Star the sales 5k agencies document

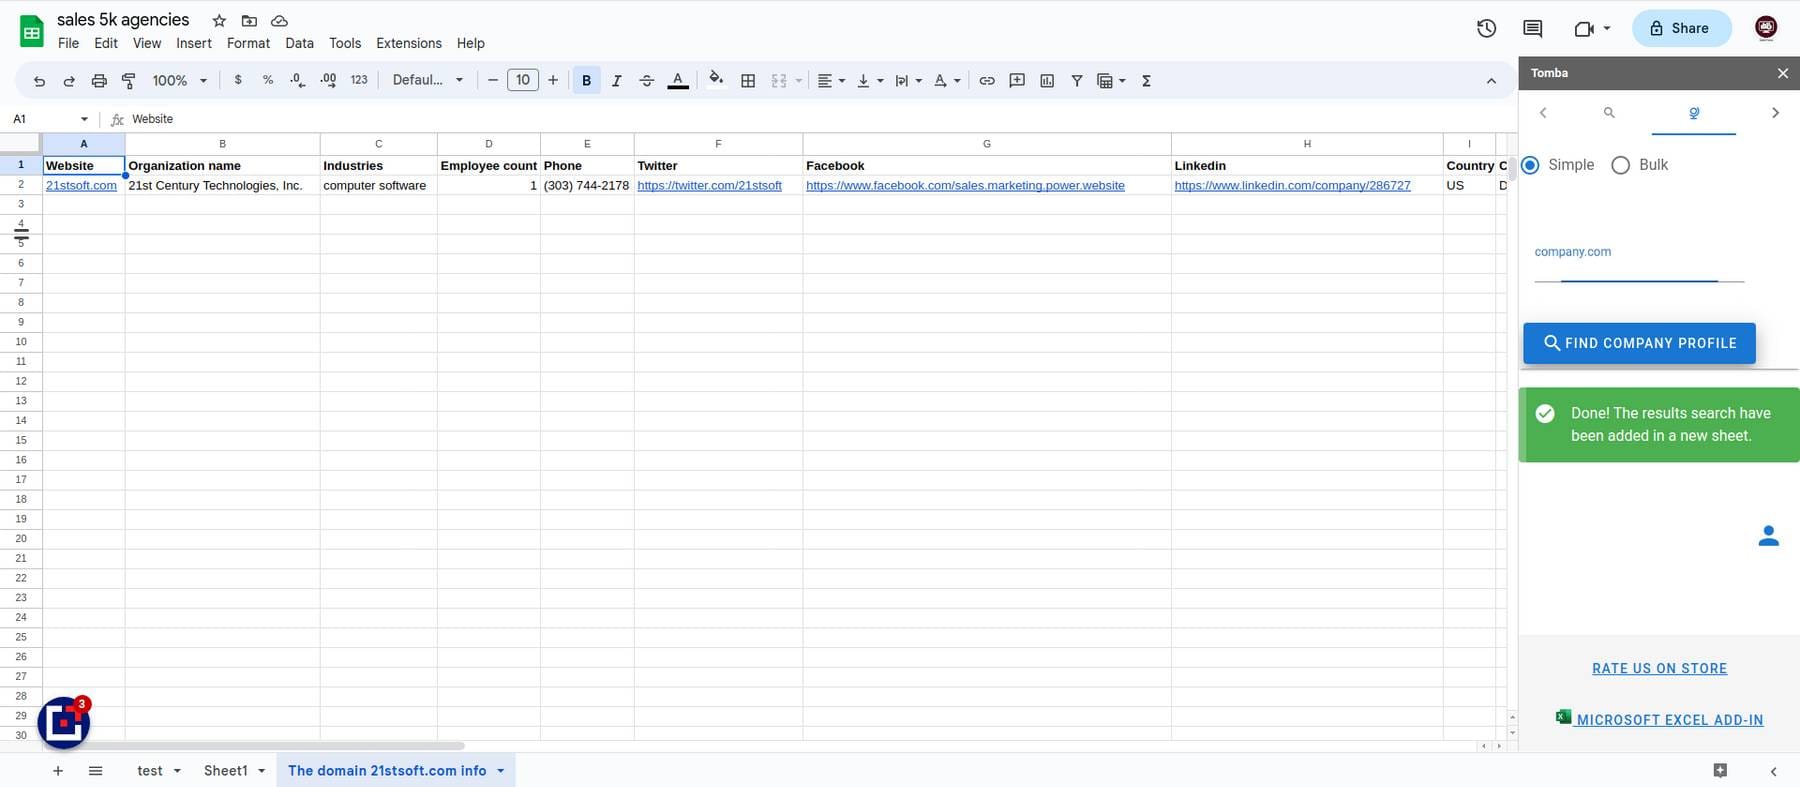pos(219,20)
